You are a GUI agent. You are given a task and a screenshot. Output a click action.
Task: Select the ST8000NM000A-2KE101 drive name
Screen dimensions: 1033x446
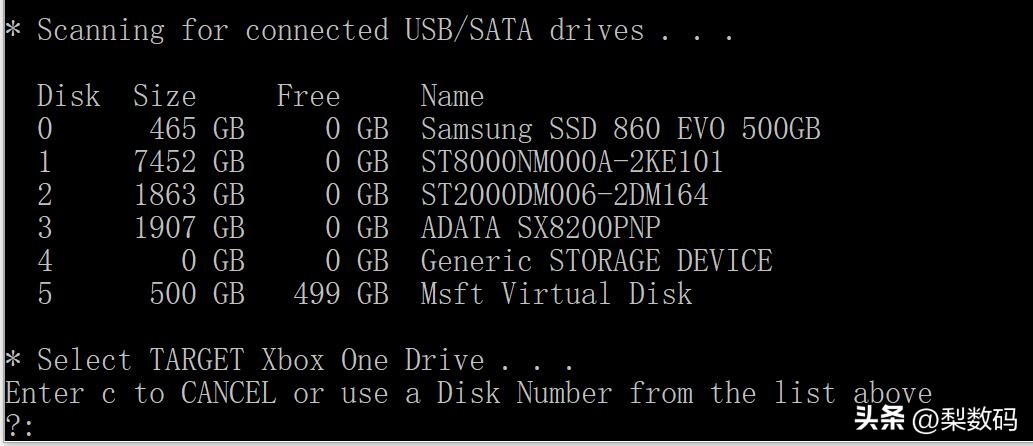pyautogui.click(x=571, y=162)
